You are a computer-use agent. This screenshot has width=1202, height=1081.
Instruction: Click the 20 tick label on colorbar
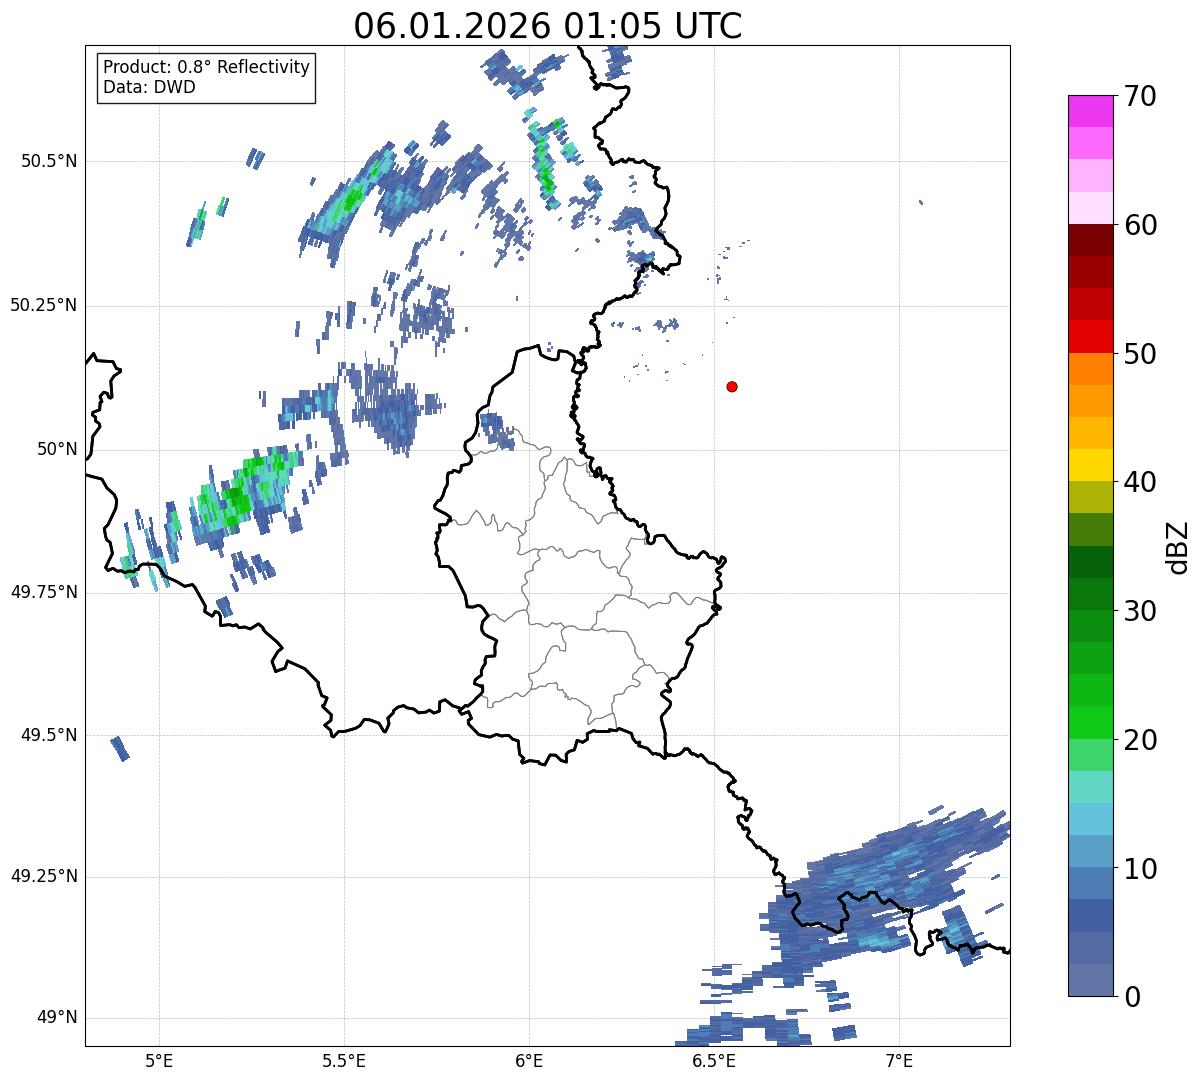click(1140, 740)
